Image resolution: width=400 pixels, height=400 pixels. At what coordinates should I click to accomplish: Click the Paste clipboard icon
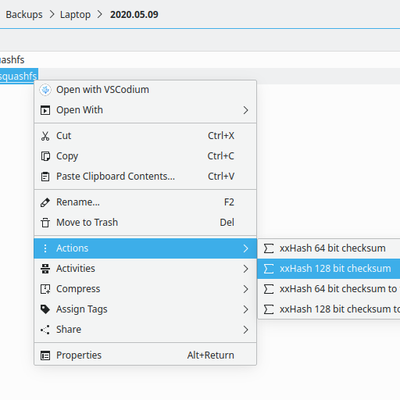pyautogui.click(x=45, y=177)
